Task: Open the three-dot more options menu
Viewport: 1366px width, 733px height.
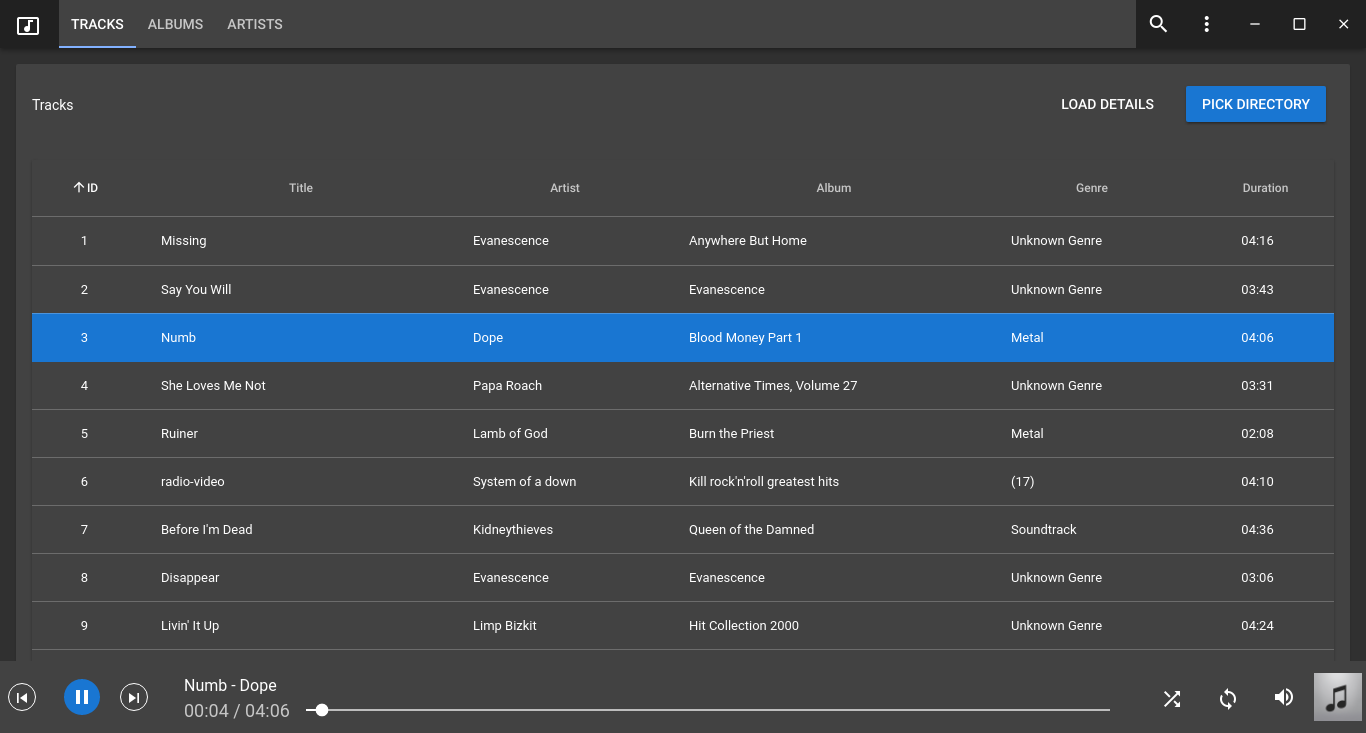Action: (1207, 24)
